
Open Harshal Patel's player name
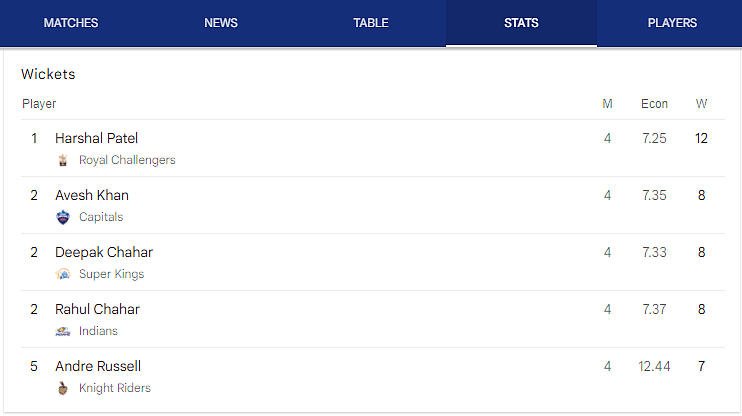(96, 138)
